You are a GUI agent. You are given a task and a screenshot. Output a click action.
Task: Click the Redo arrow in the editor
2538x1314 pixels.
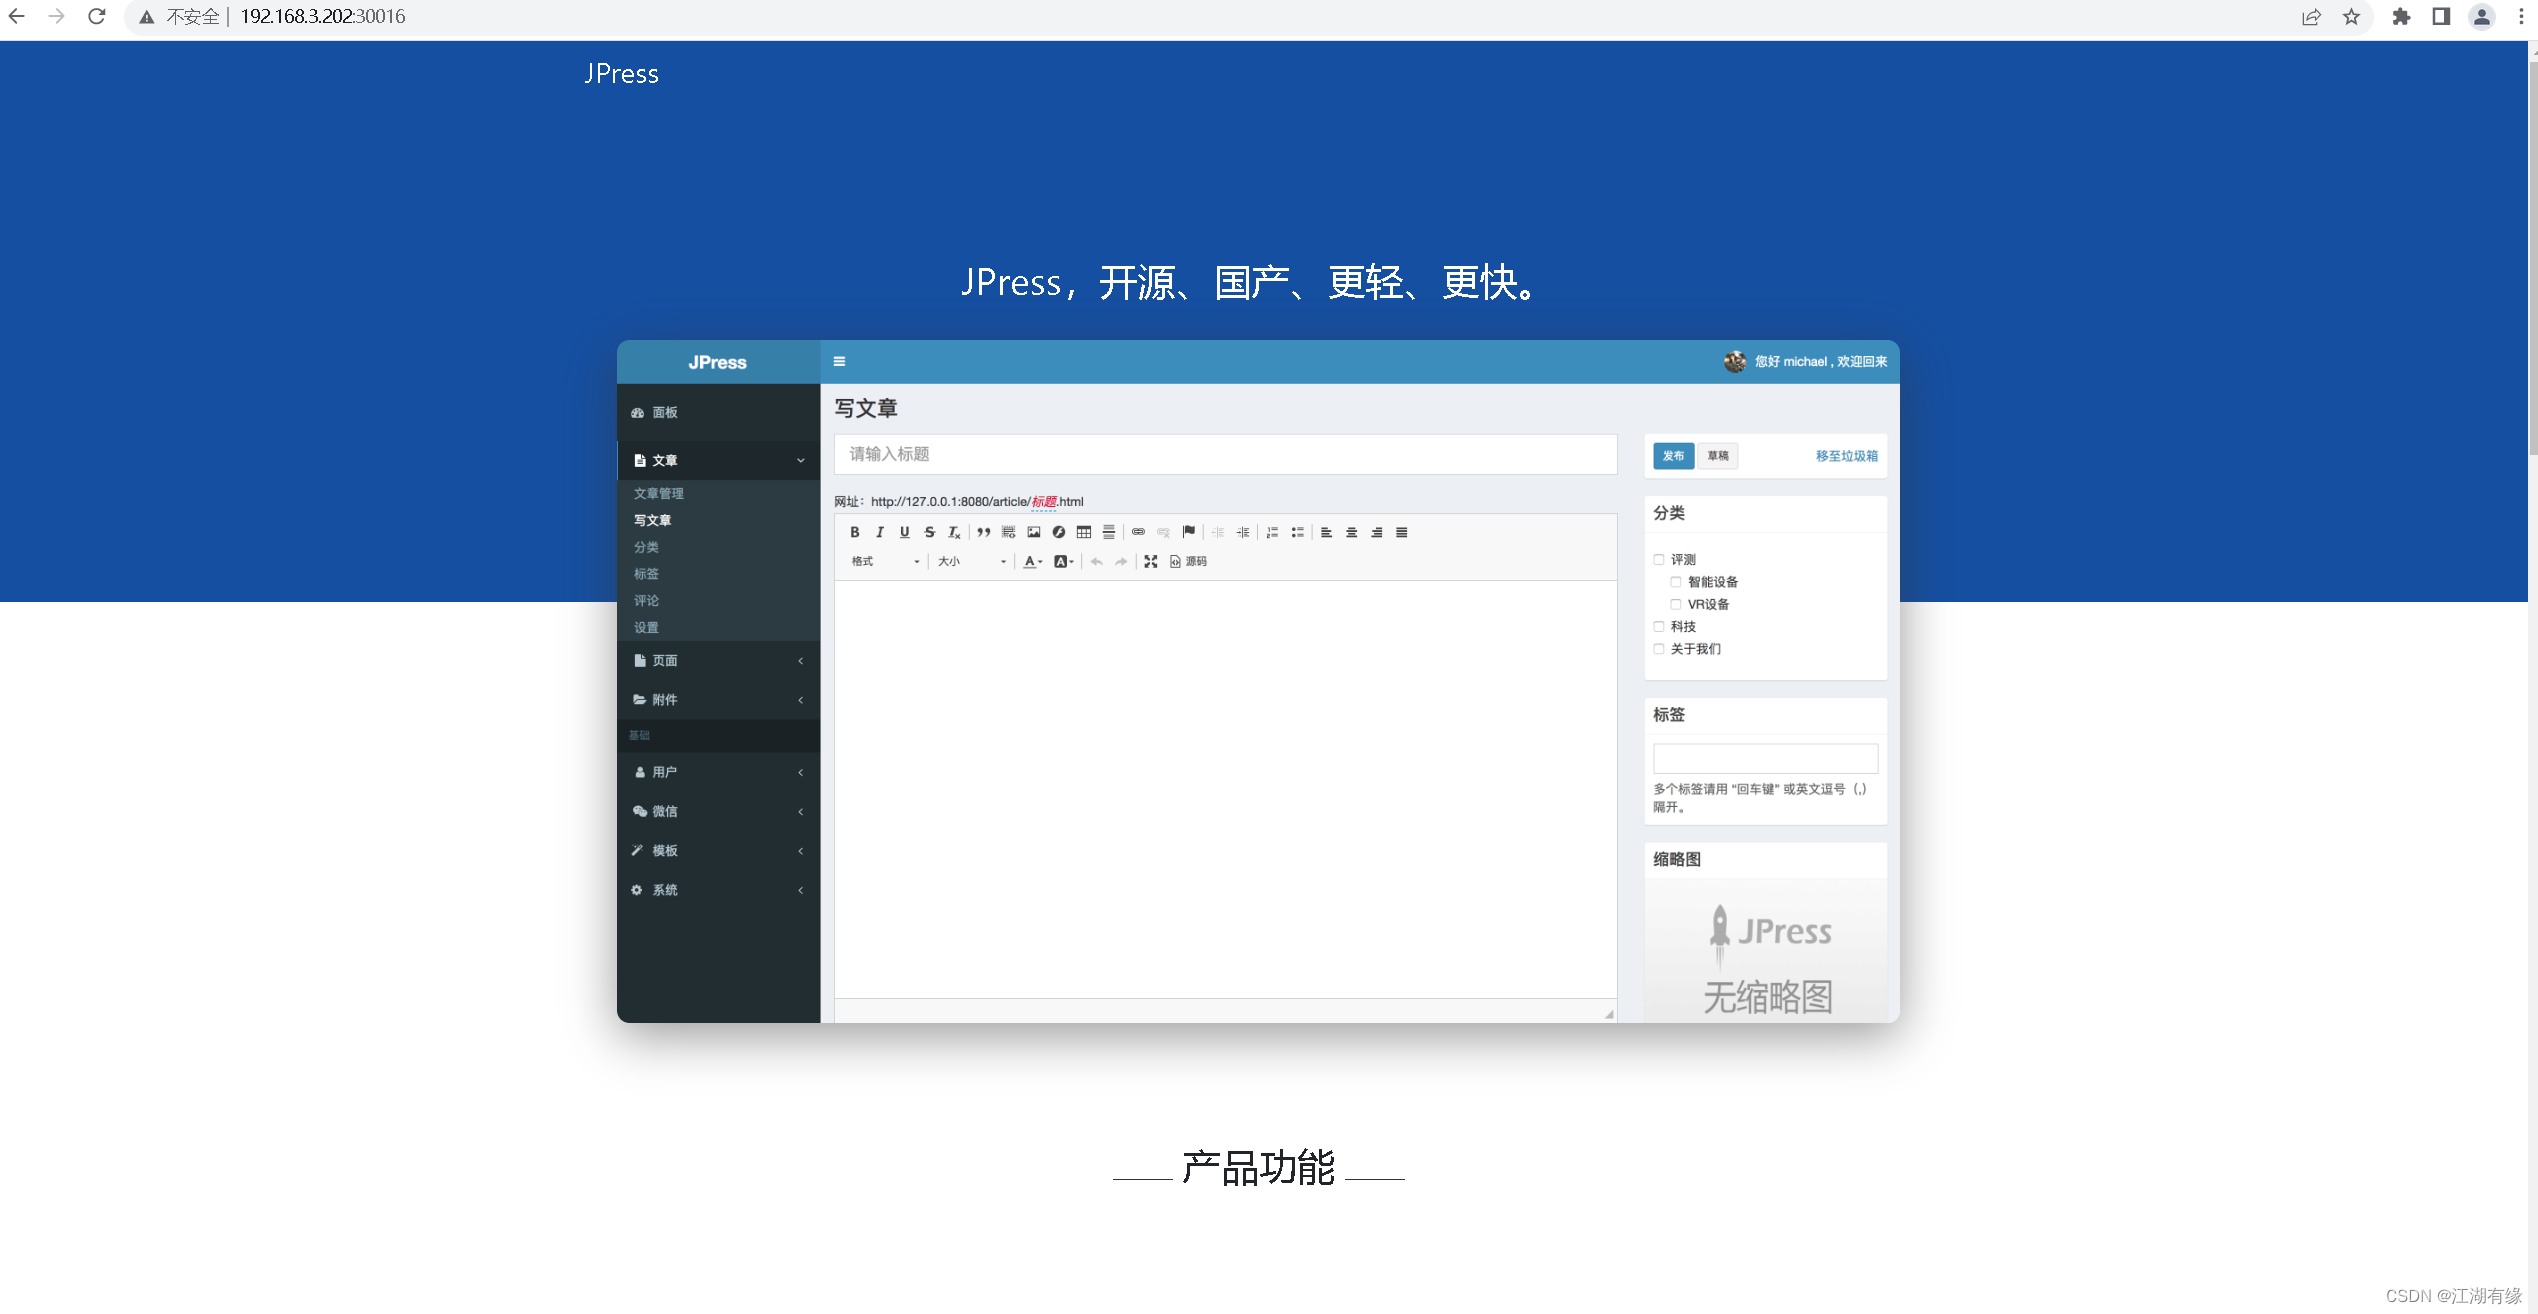coord(1122,561)
